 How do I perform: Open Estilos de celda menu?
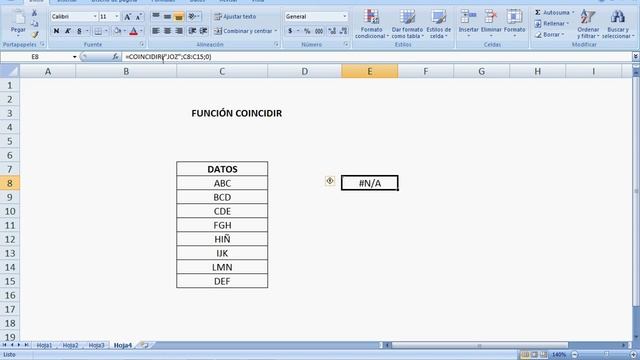[439, 24]
